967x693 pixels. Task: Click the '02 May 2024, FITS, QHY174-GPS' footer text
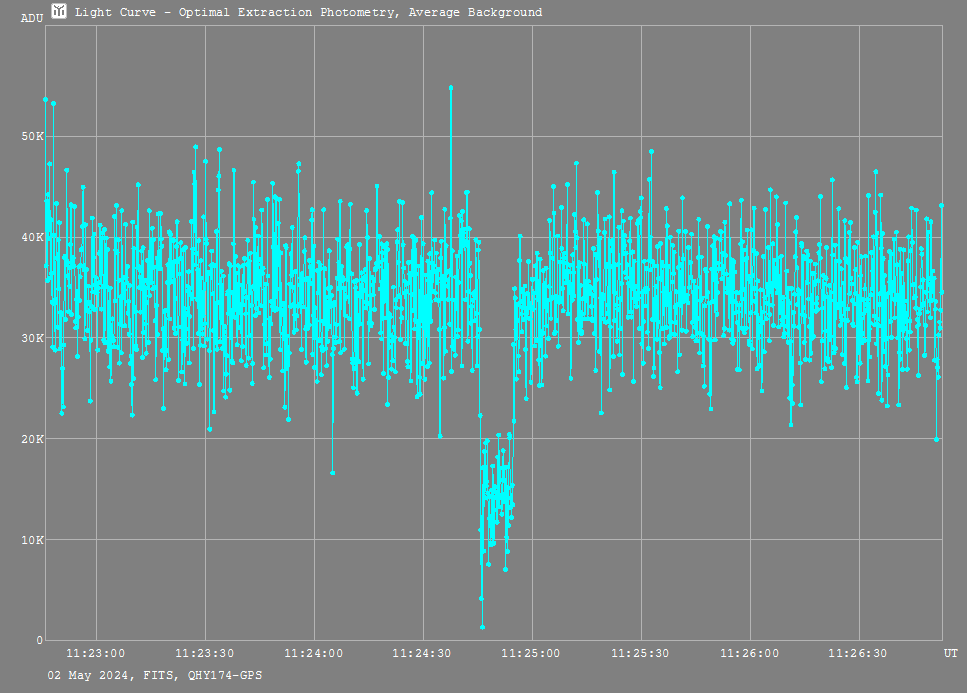pyautogui.click(x=155, y=676)
